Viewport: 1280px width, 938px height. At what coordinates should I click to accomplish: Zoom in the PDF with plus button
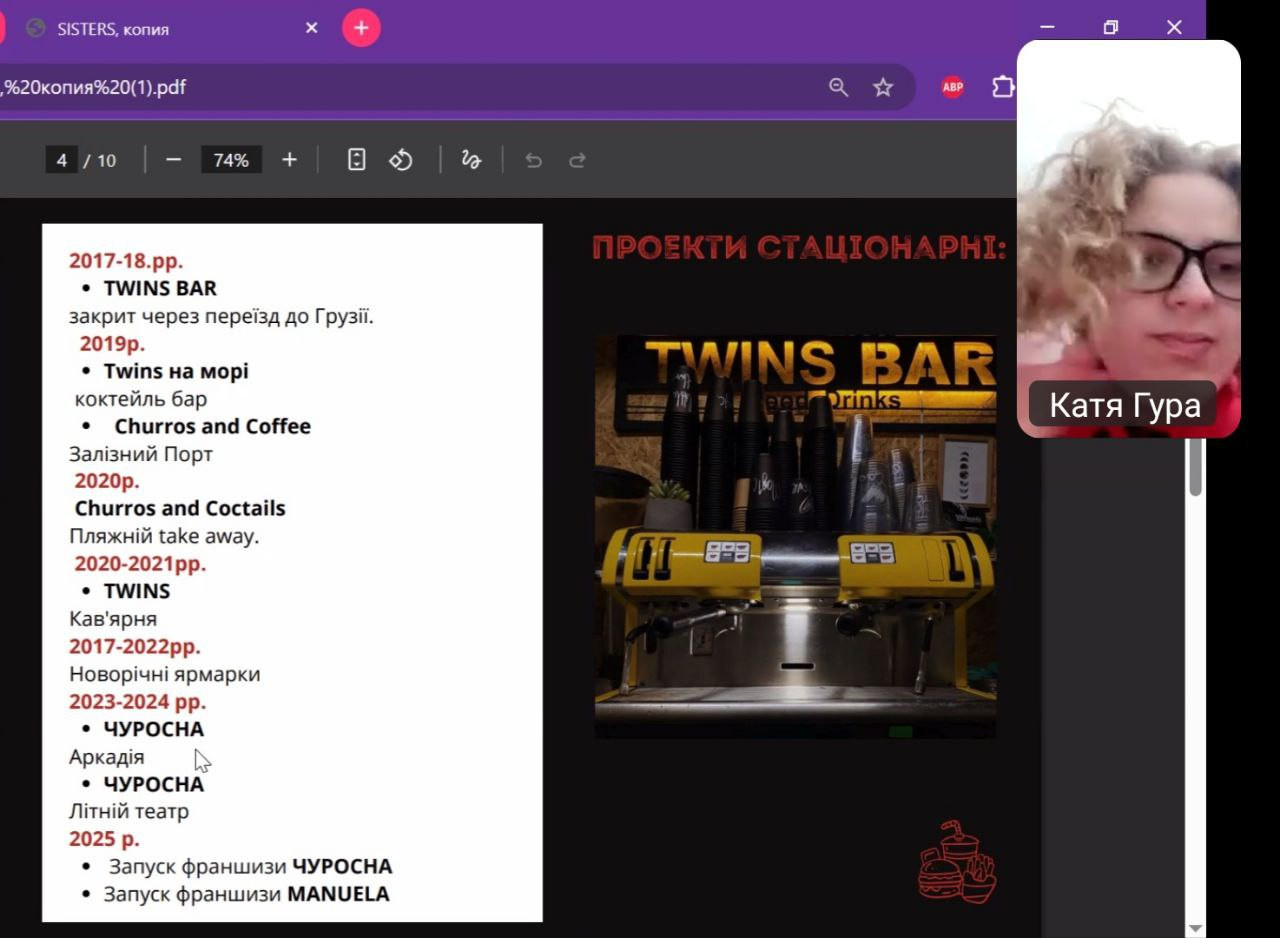click(x=289, y=160)
